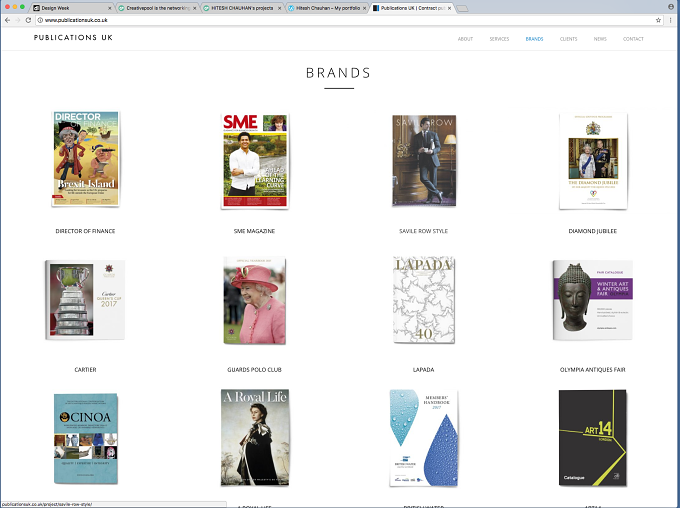Viewport: 680px width, 508px height.
Task: Click the CARTIER caption
Action: click(85, 370)
